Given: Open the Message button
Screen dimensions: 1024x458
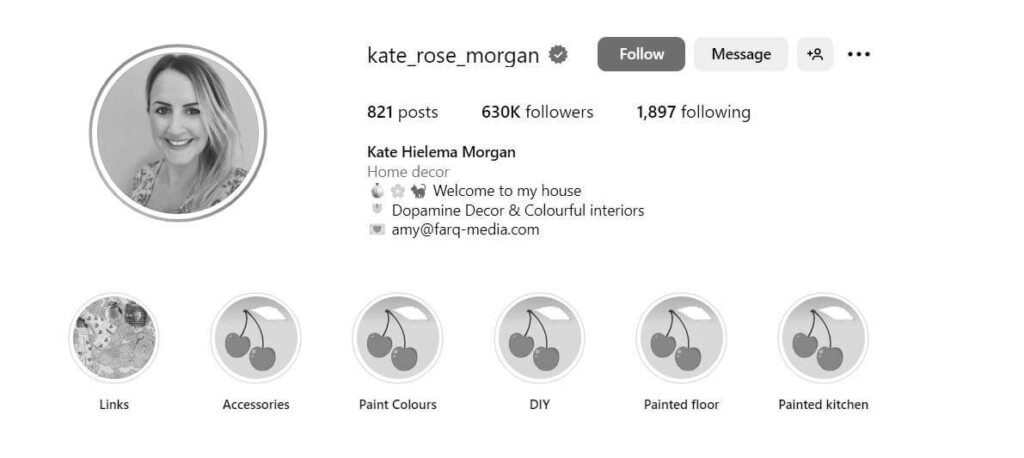Looking at the screenshot, I should coord(741,54).
